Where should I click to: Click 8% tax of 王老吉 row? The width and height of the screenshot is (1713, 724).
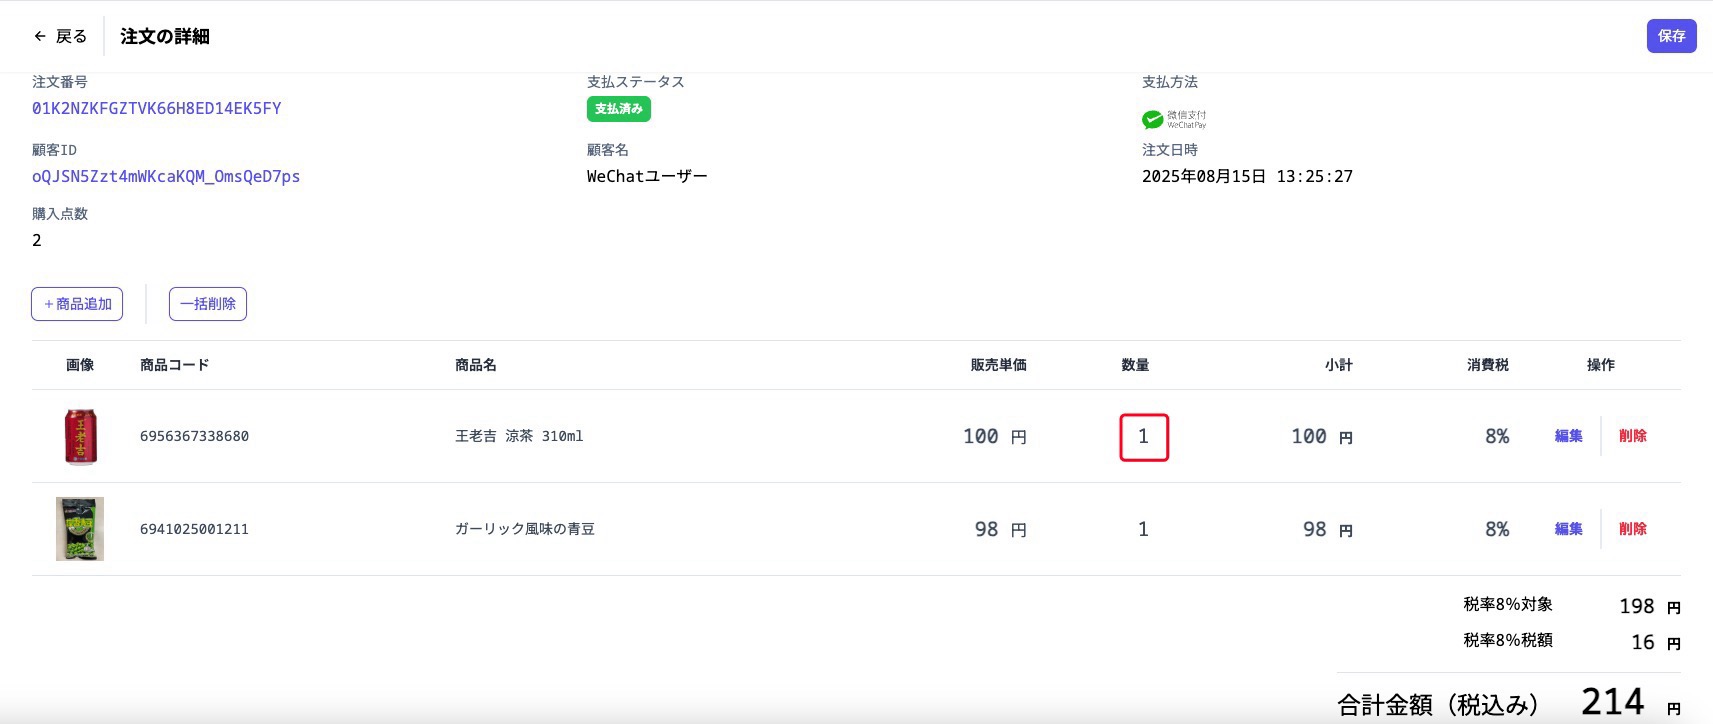pos(1497,436)
